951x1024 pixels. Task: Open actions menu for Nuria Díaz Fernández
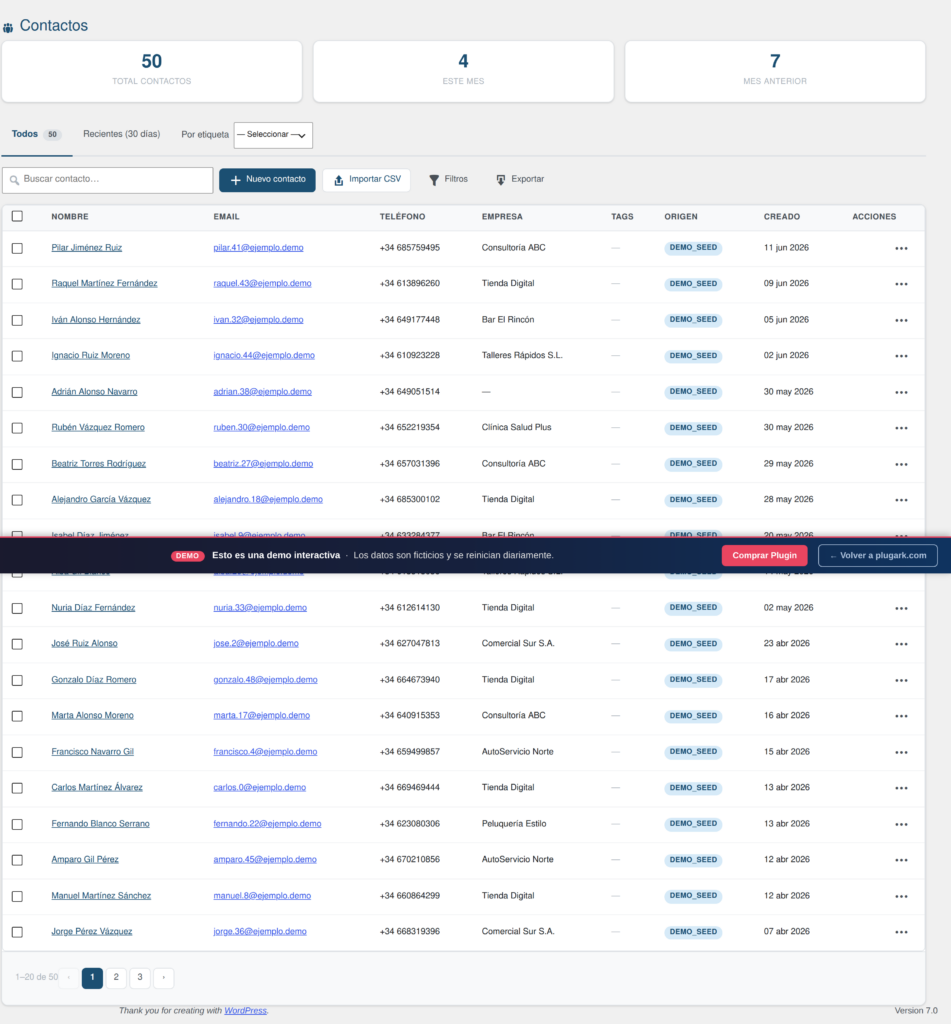coord(901,608)
